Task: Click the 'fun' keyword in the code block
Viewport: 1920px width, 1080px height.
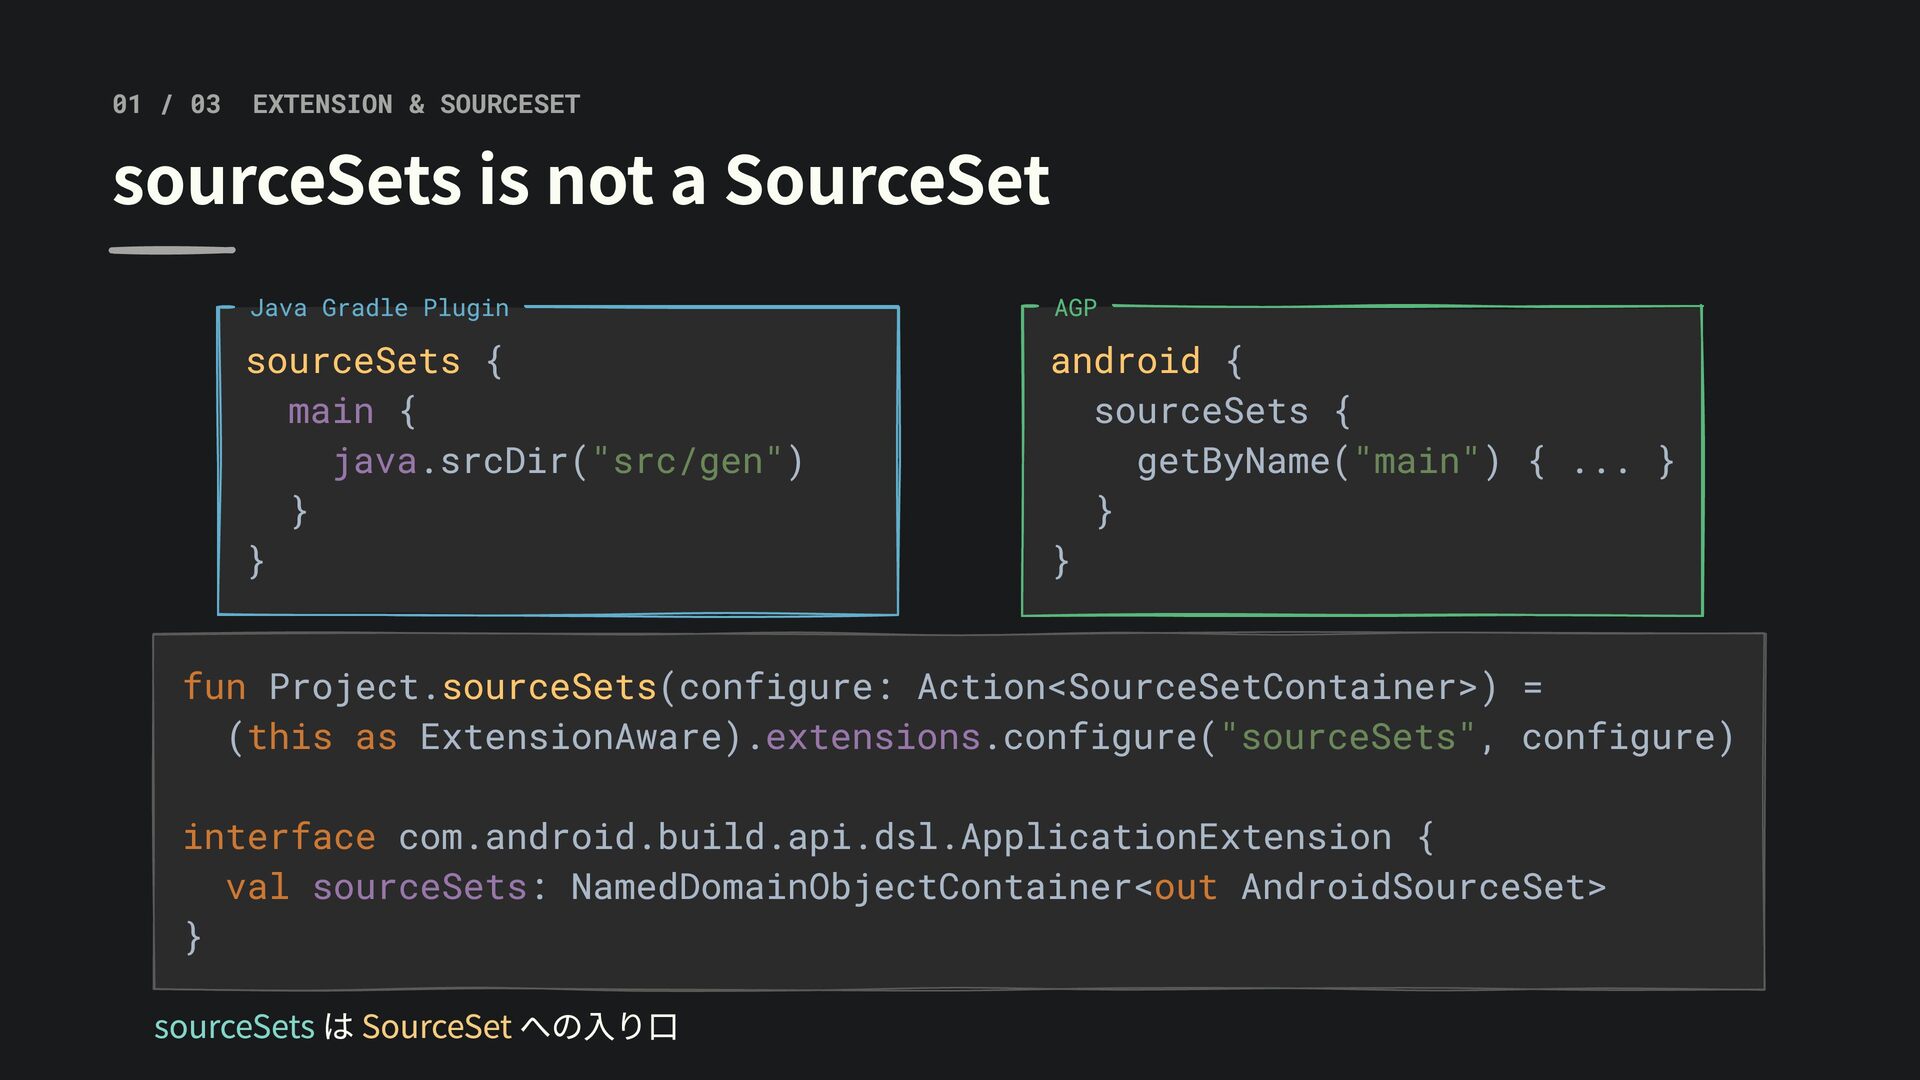Action: pos(214,687)
